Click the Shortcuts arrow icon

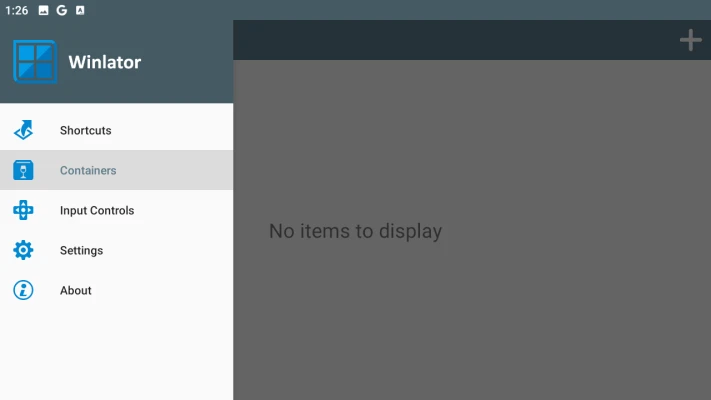pyautogui.click(x=23, y=130)
